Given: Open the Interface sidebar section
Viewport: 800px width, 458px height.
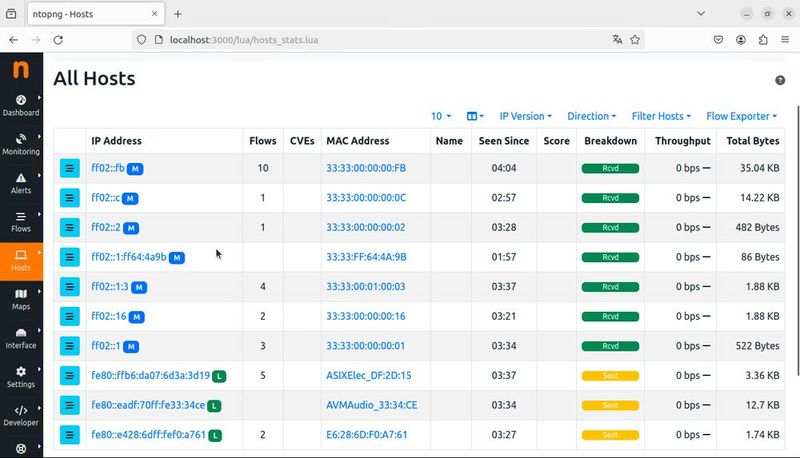Looking at the screenshot, I should pyautogui.click(x=21, y=338).
